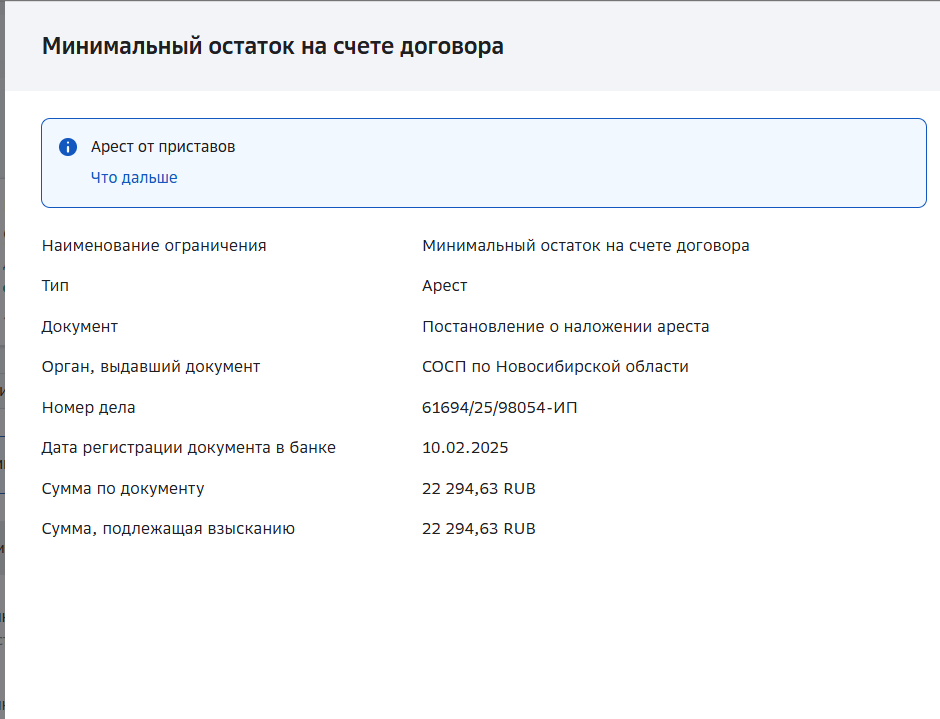The height and width of the screenshot is (719, 940).
Task: Select the type value "Арест"
Action: (x=444, y=286)
